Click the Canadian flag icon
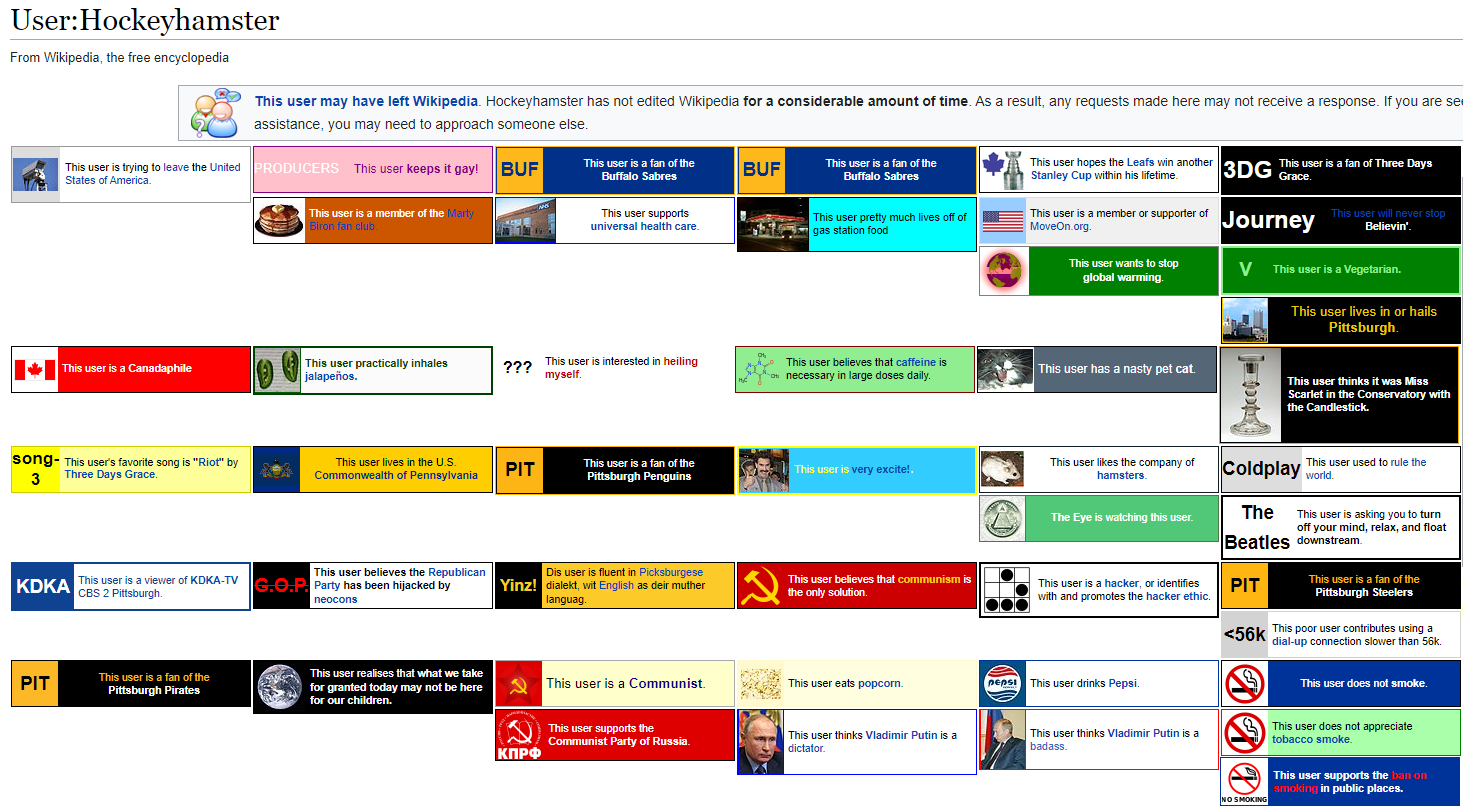1463x806 pixels. (x=35, y=369)
